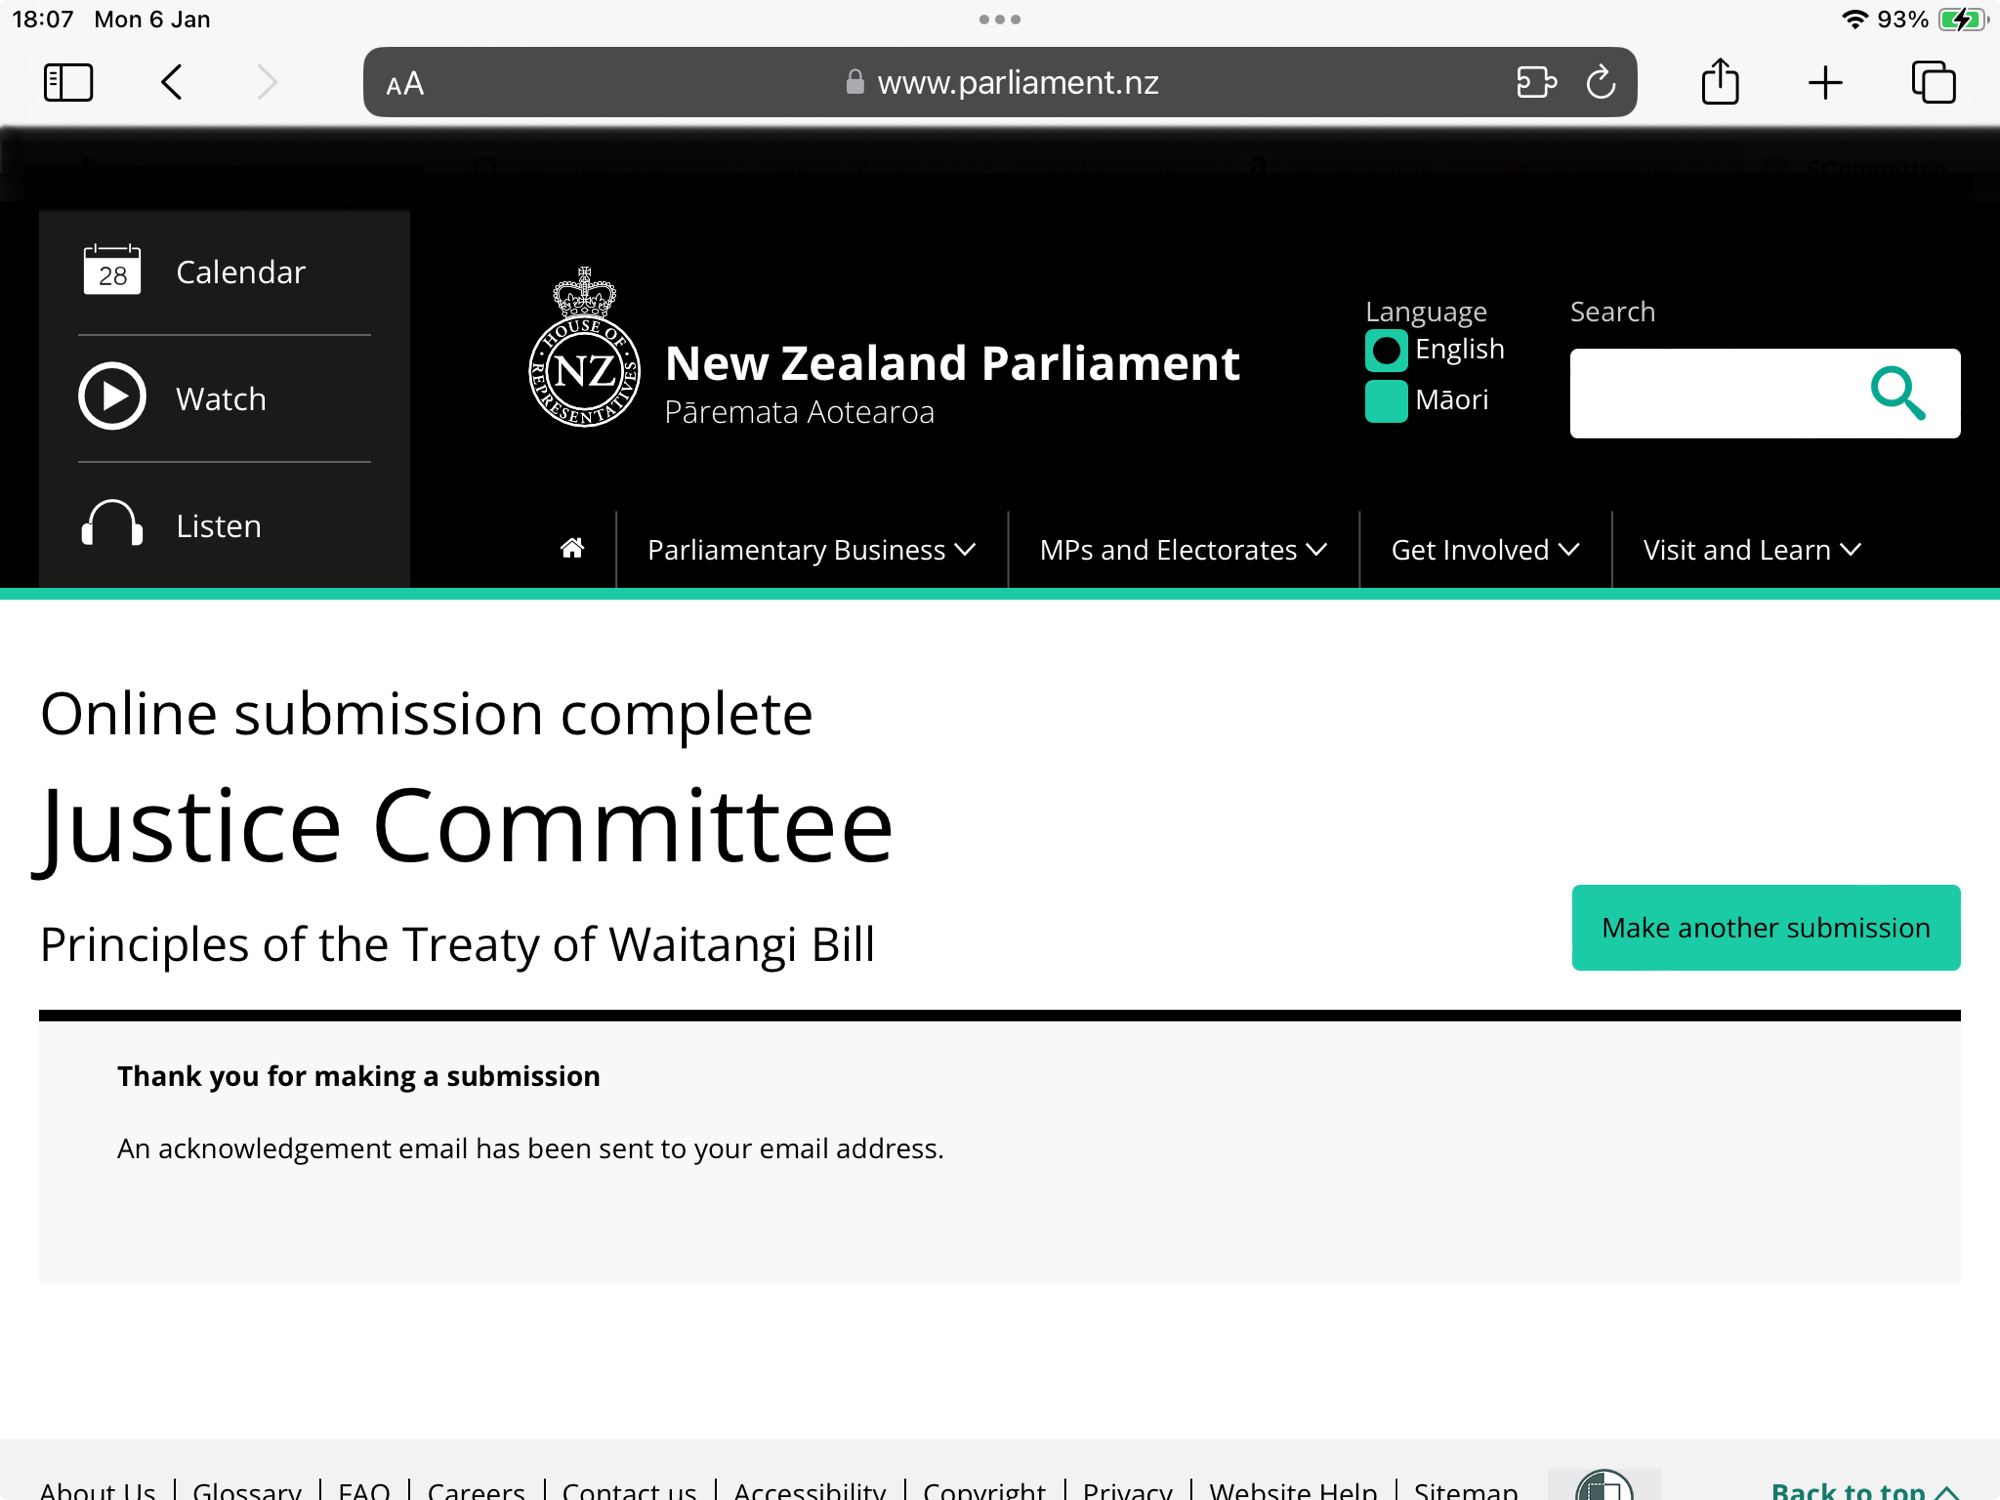Expand MPs and Electorates dropdown
The image size is (2000, 1500).
tap(1183, 550)
